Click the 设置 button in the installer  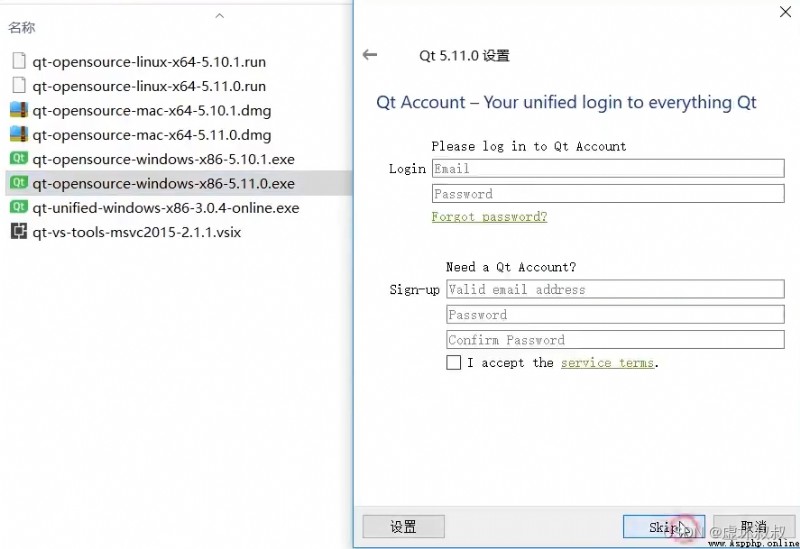(x=404, y=527)
